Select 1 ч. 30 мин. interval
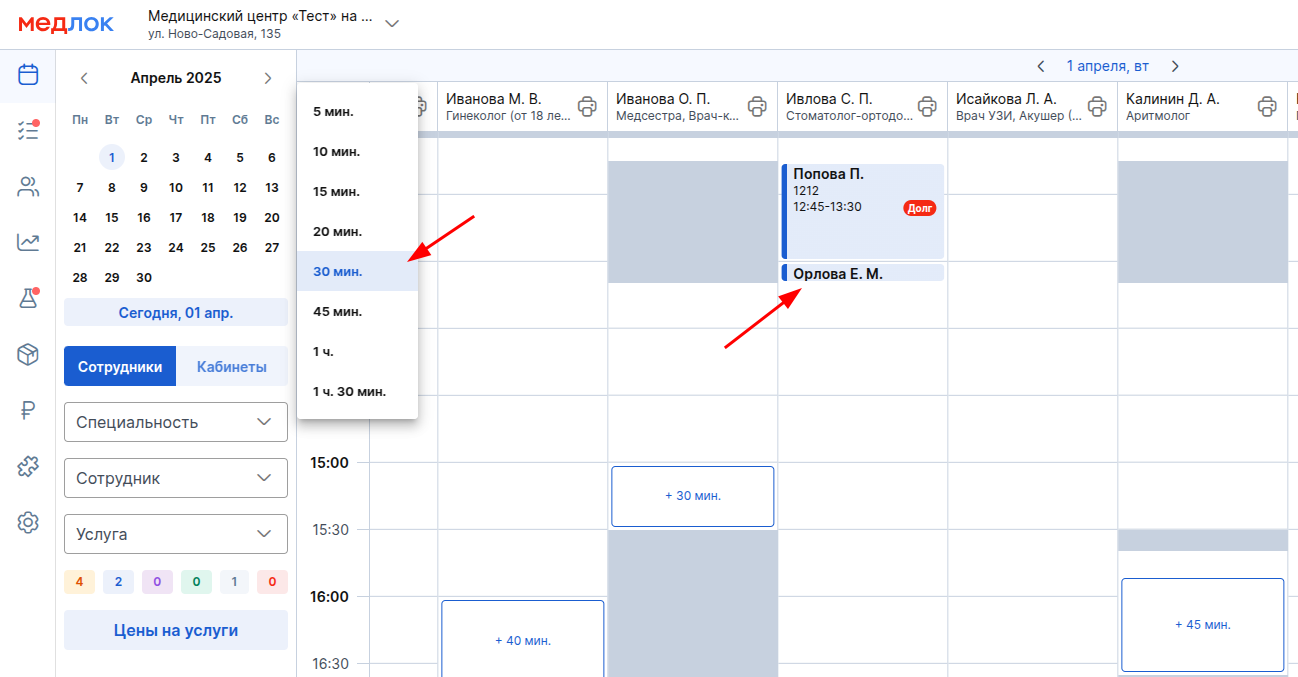The height and width of the screenshot is (677, 1298). point(357,391)
